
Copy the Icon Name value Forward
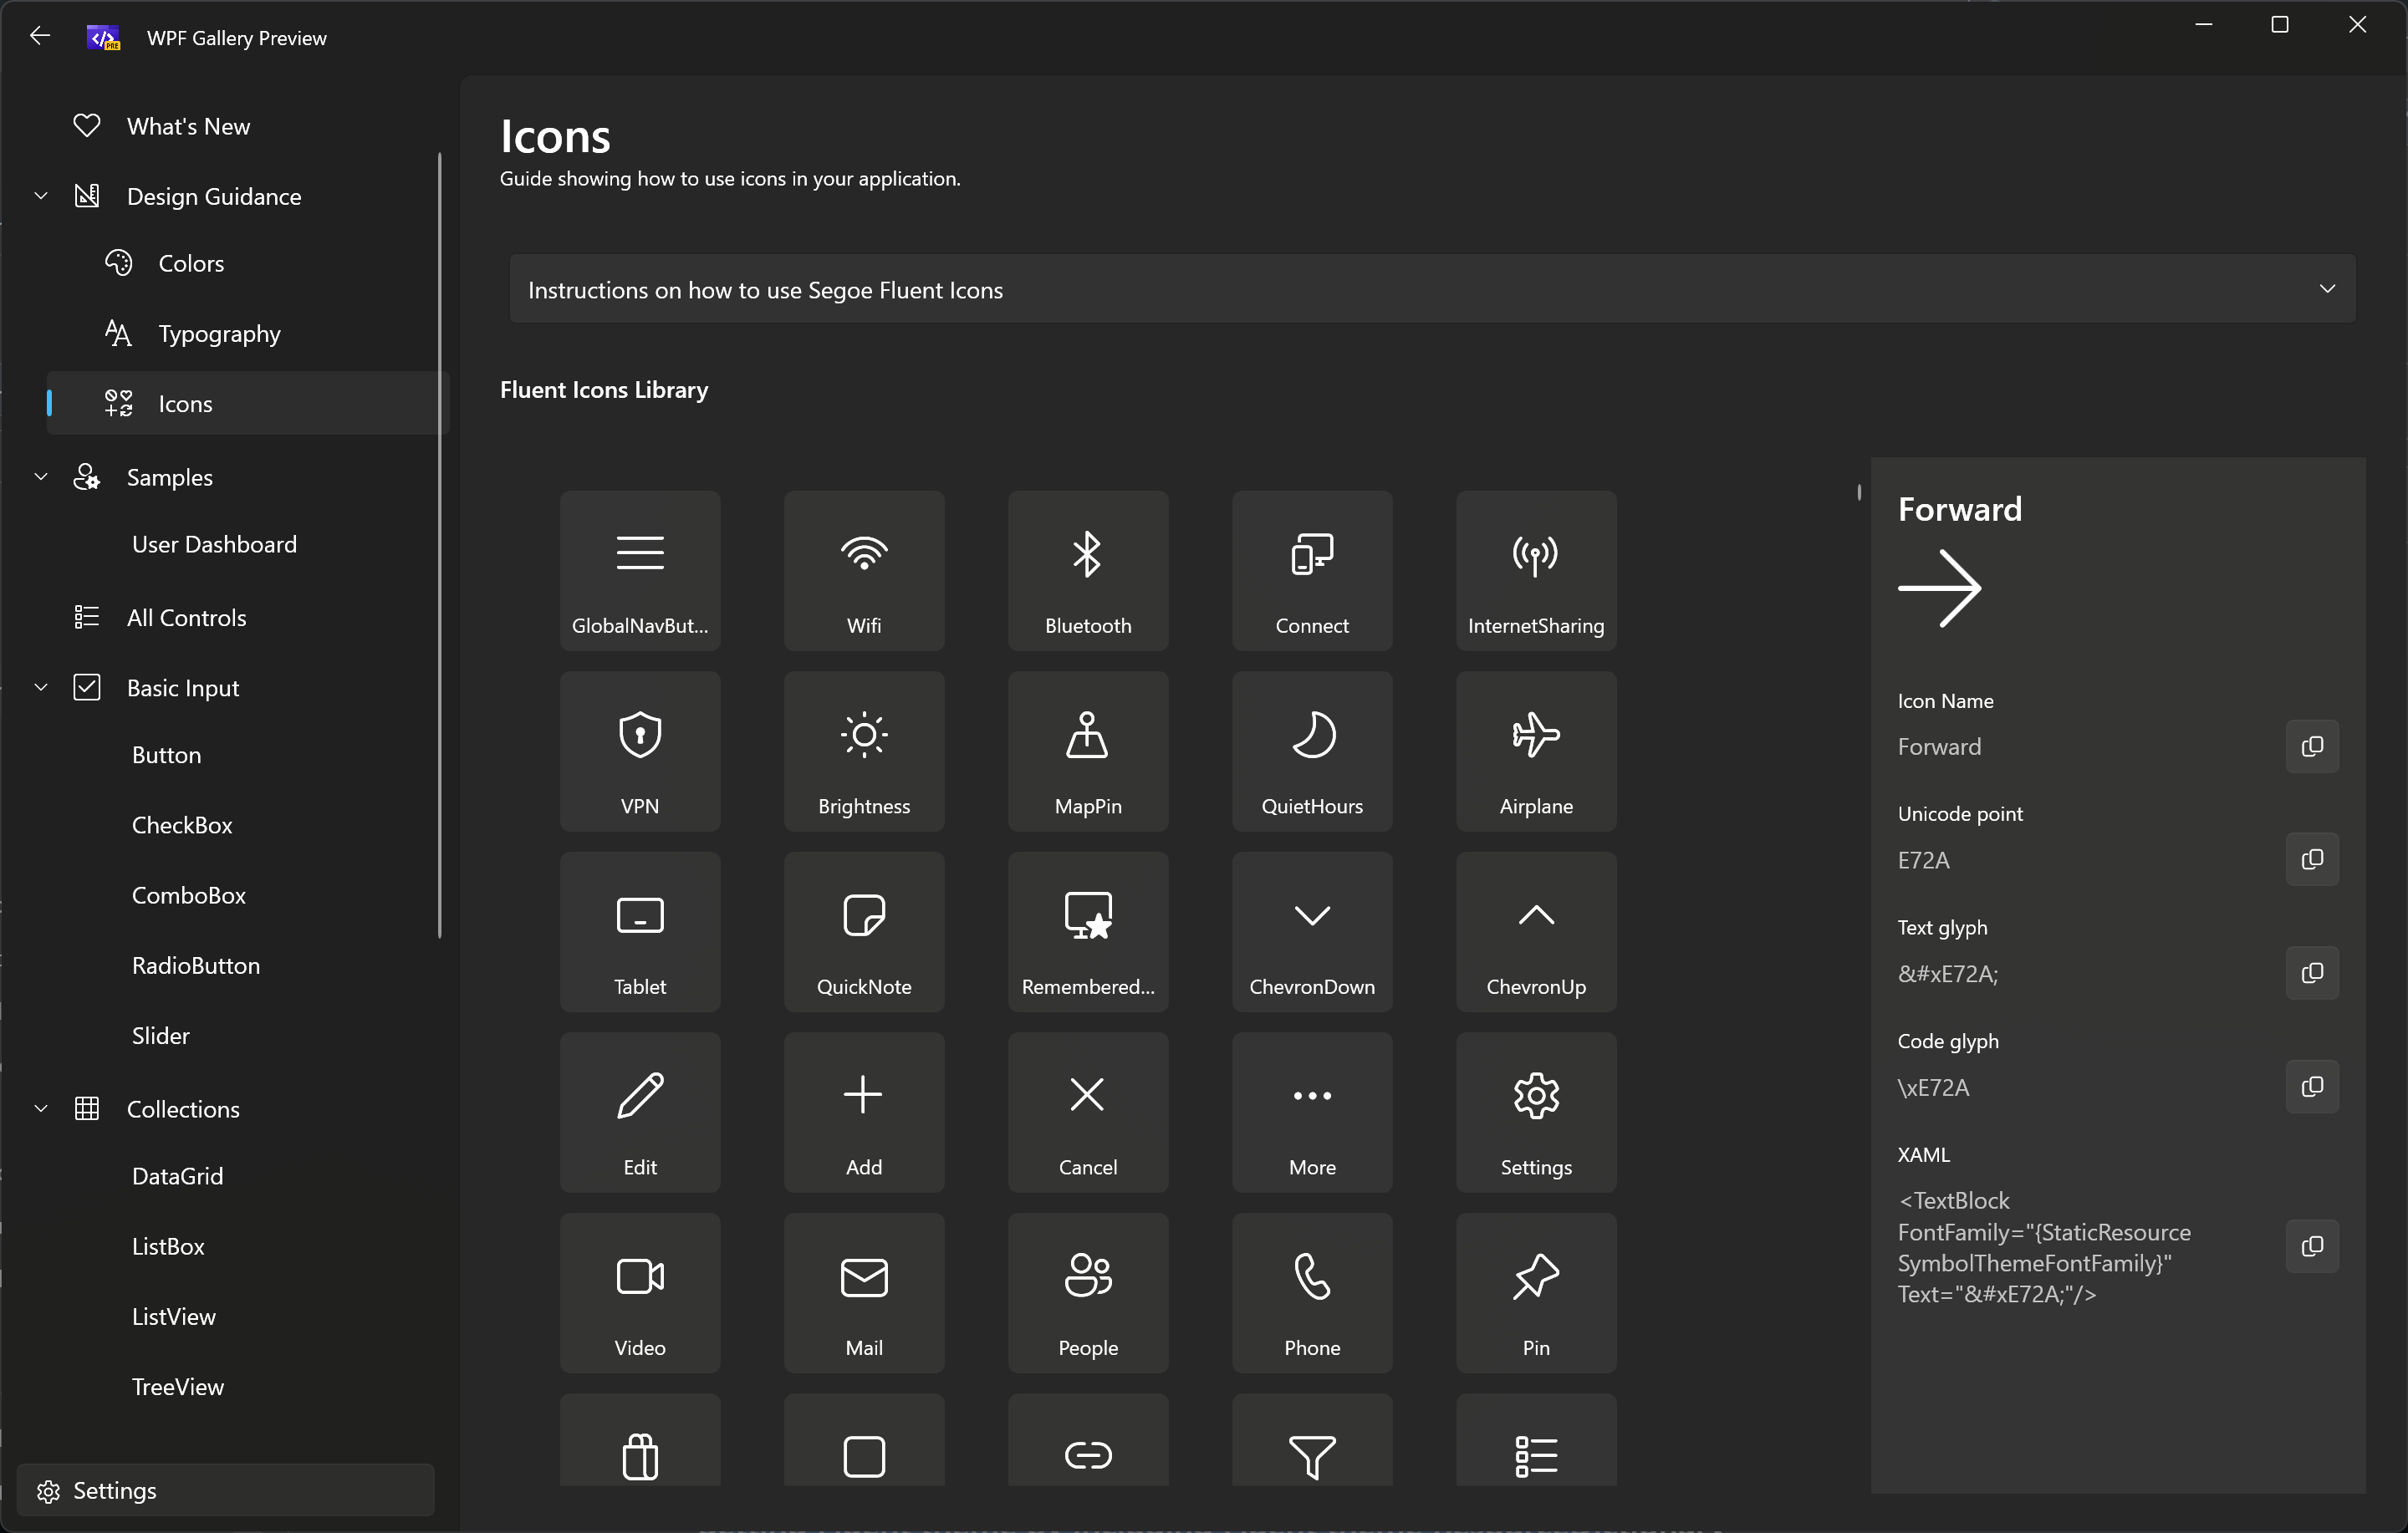2312,746
